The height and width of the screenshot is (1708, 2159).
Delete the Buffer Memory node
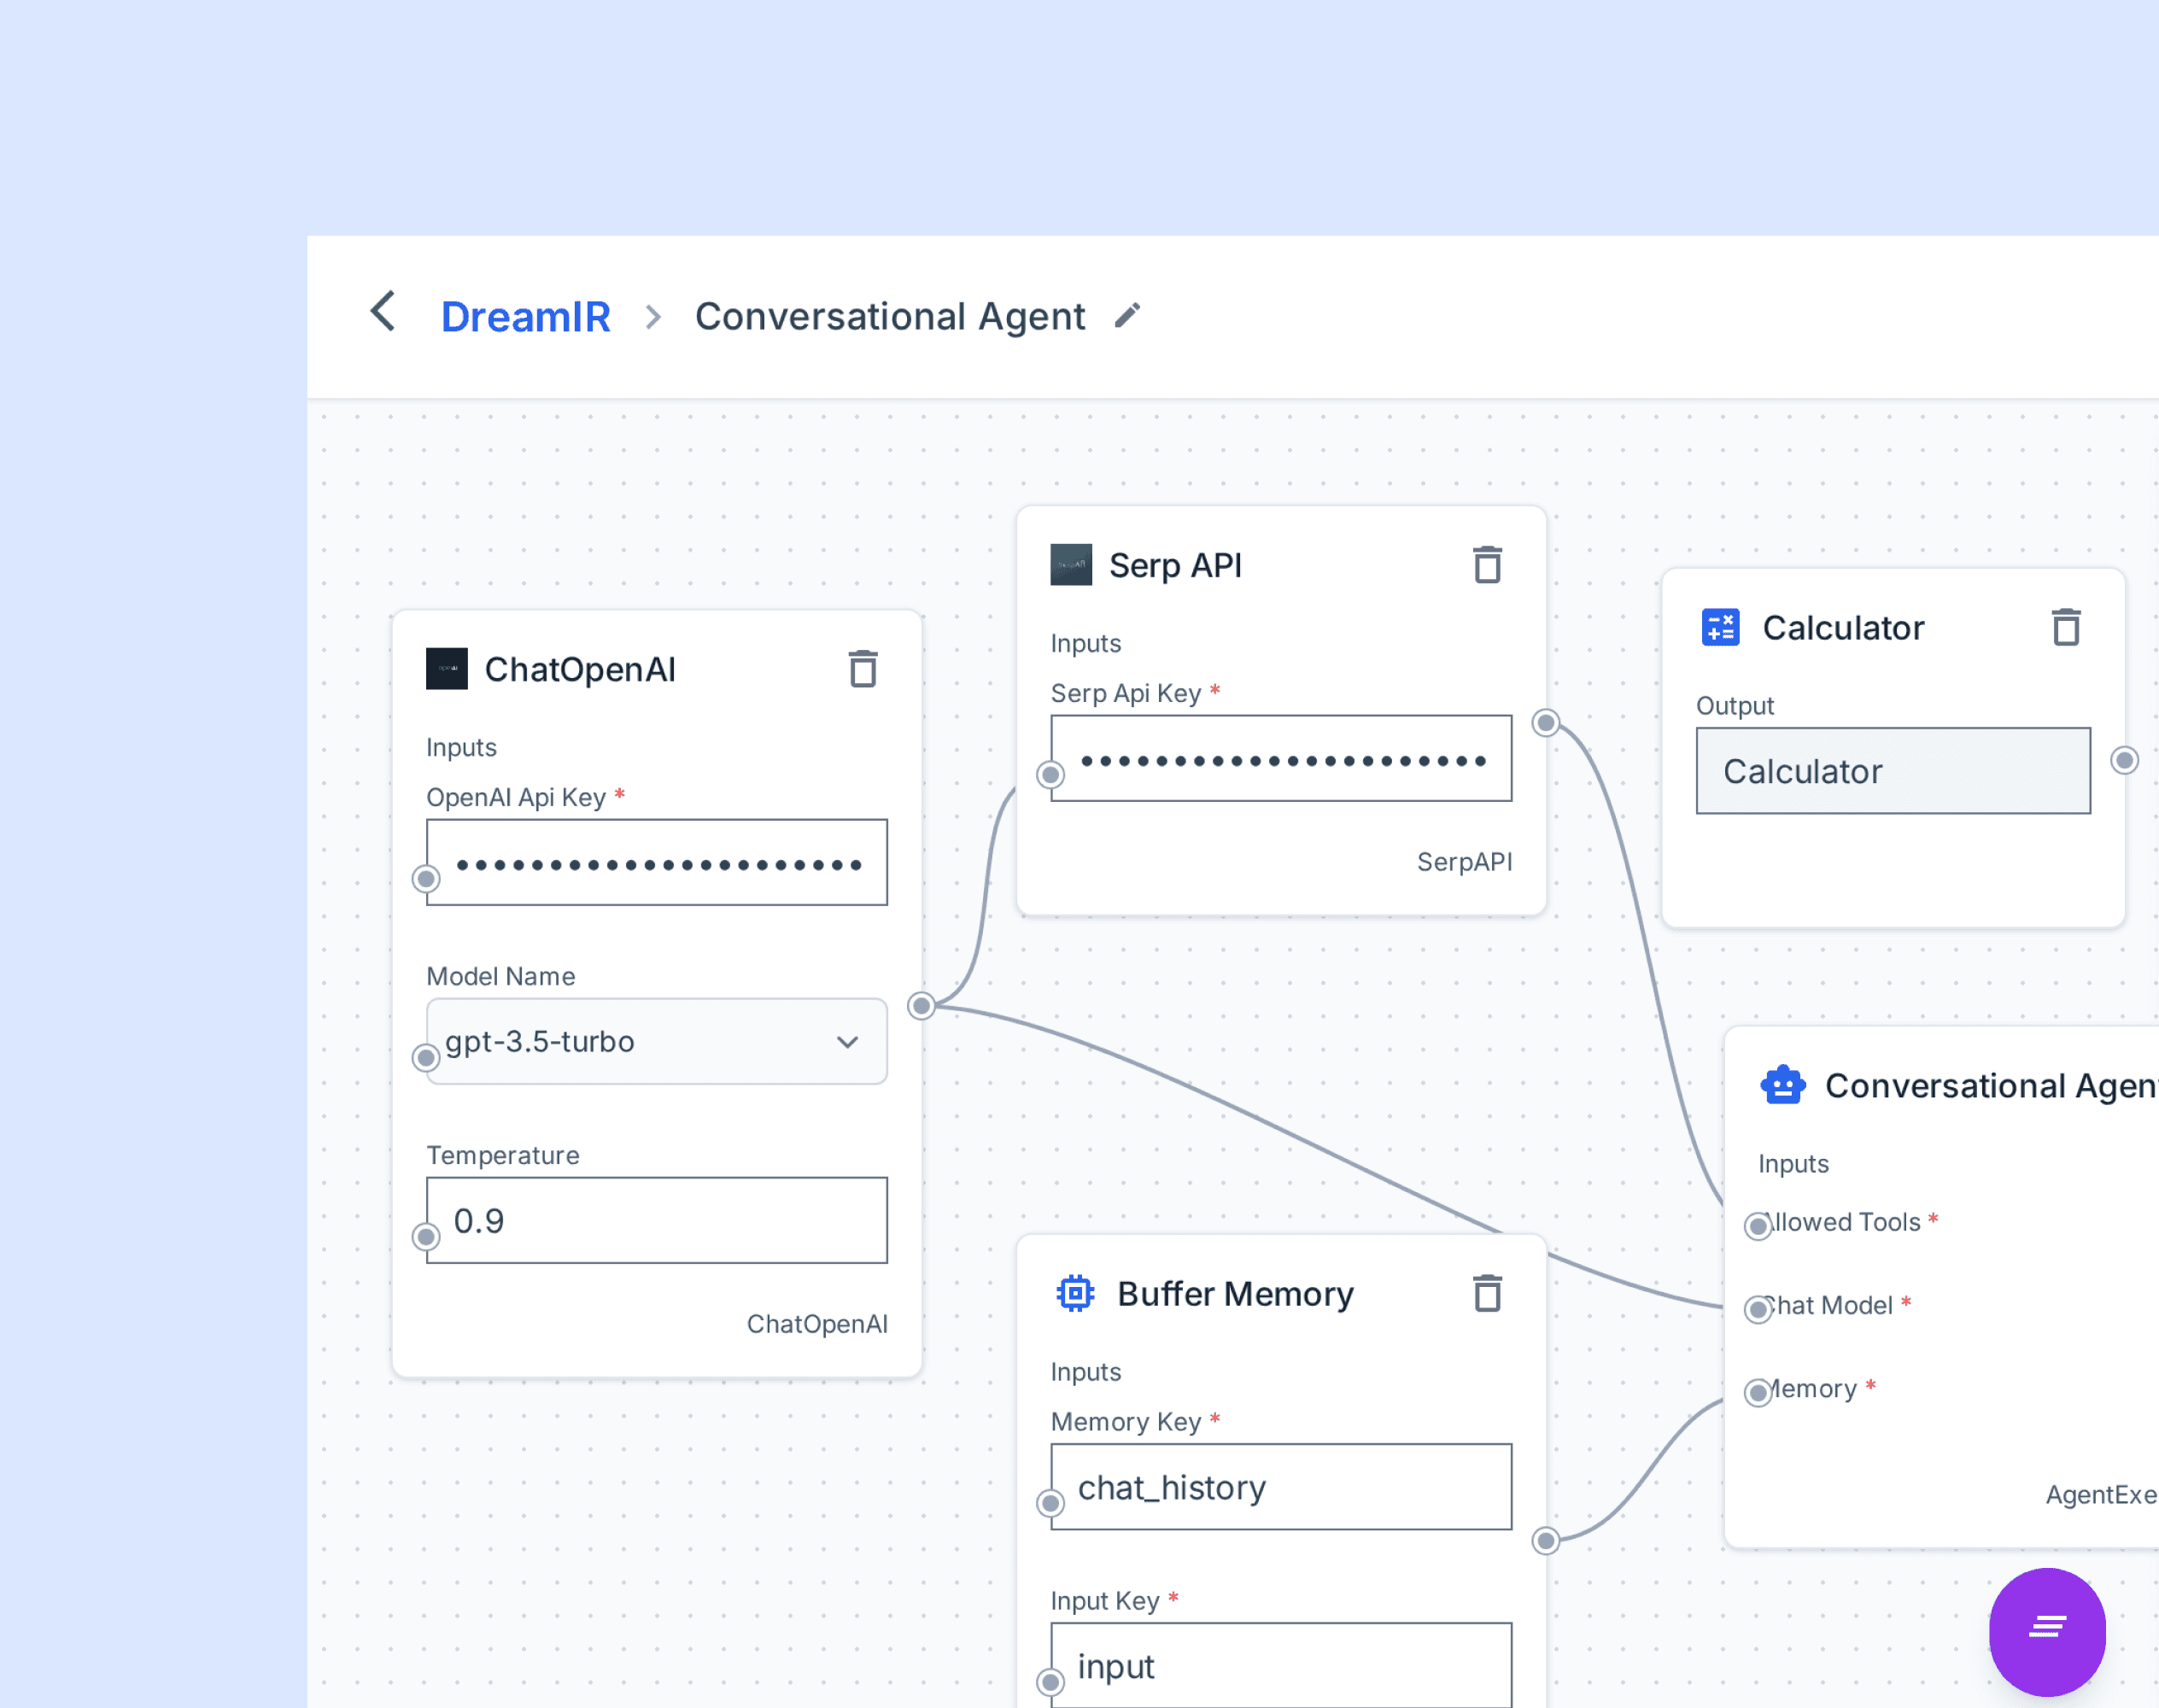(1487, 1293)
